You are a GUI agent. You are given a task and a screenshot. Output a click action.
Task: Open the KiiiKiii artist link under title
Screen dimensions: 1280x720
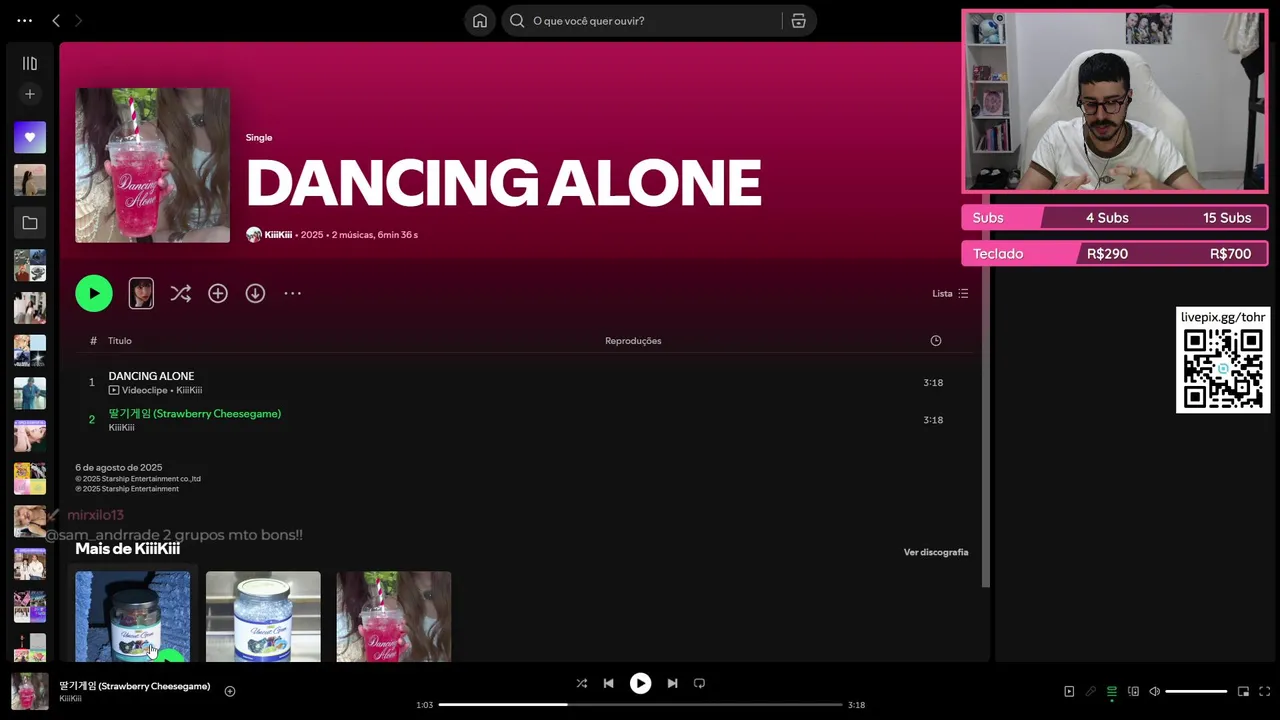(x=278, y=235)
